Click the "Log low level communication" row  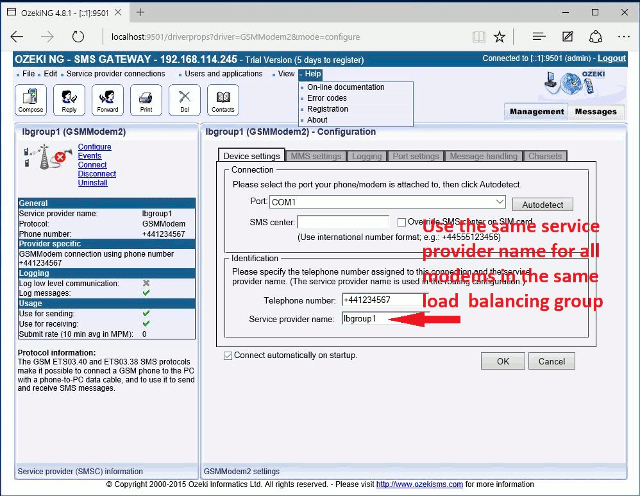(107, 283)
